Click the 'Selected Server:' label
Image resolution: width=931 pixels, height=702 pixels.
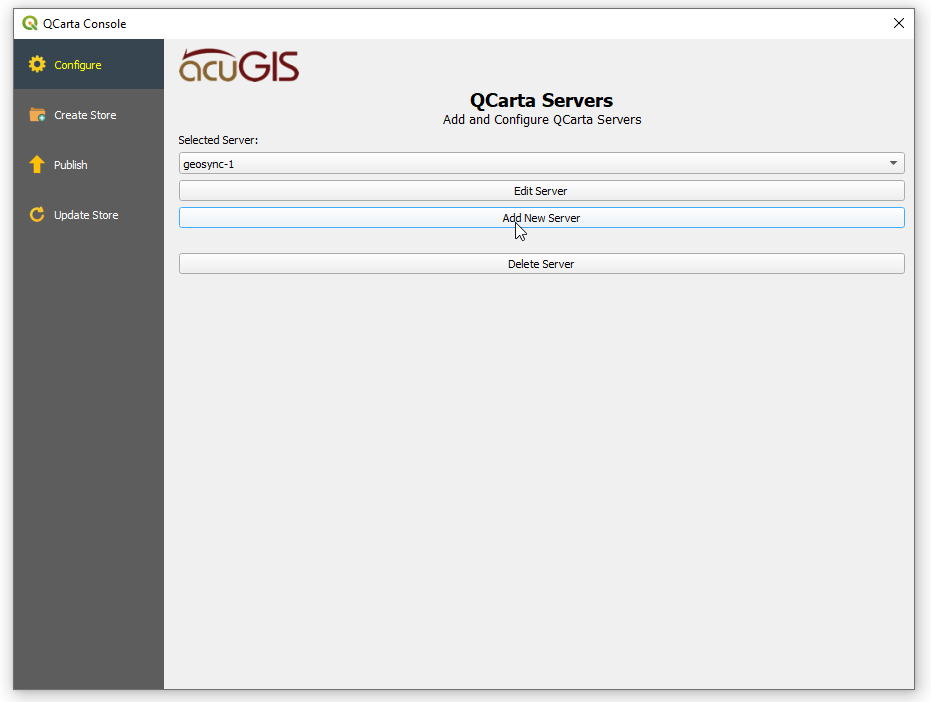click(218, 140)
